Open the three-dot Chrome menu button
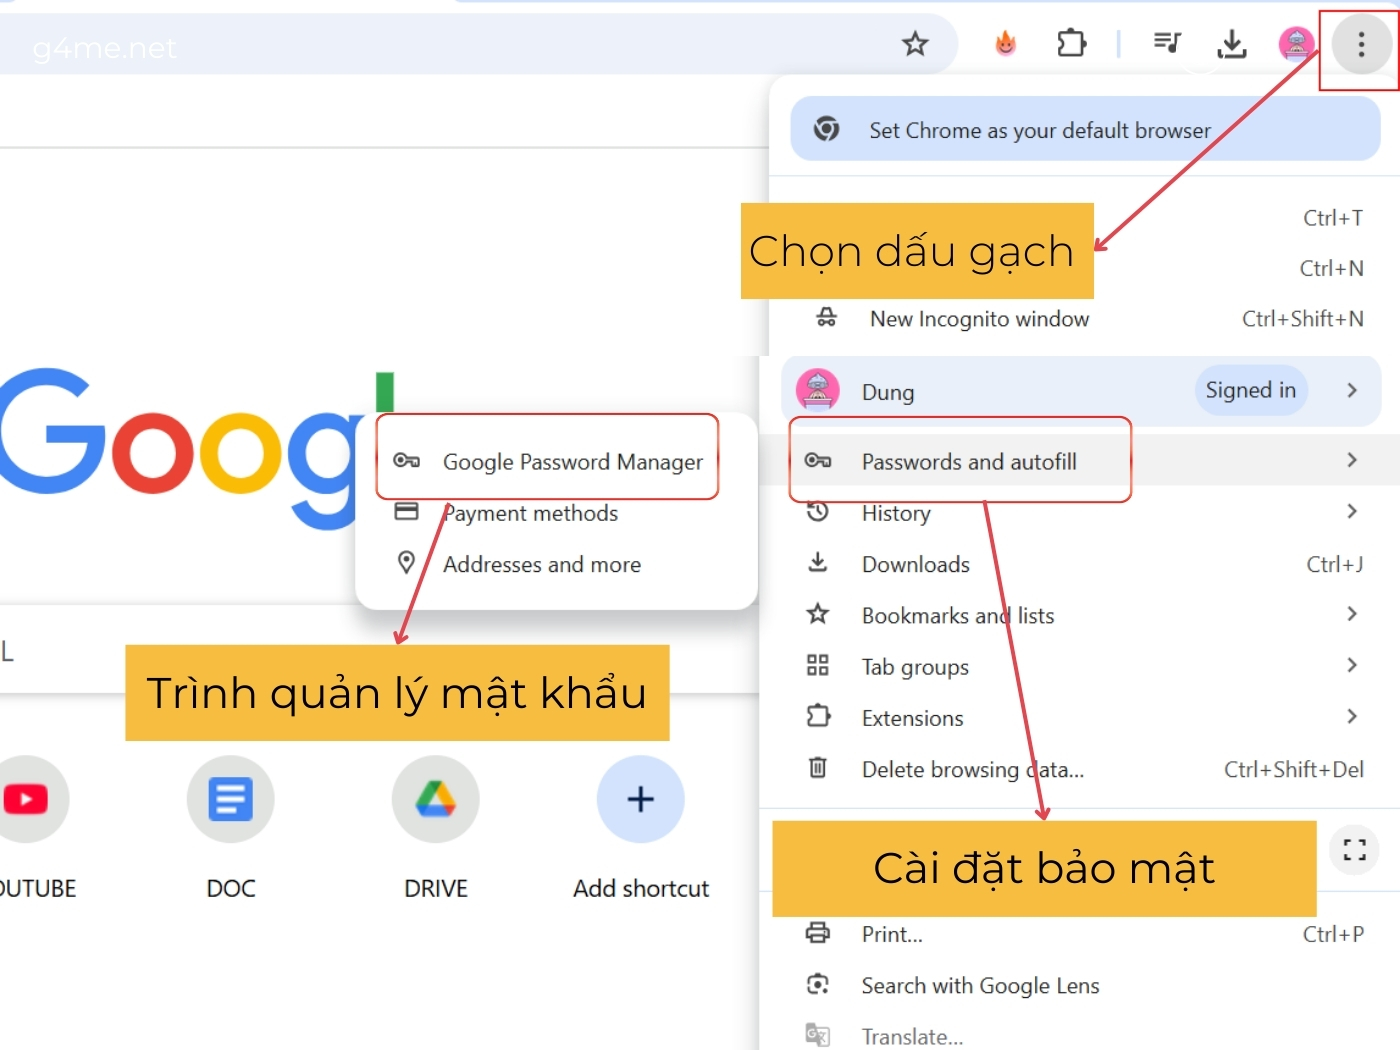The height and width of the screenshot is (1050, 1400). pyautogui.click(x=1361, y=44)
